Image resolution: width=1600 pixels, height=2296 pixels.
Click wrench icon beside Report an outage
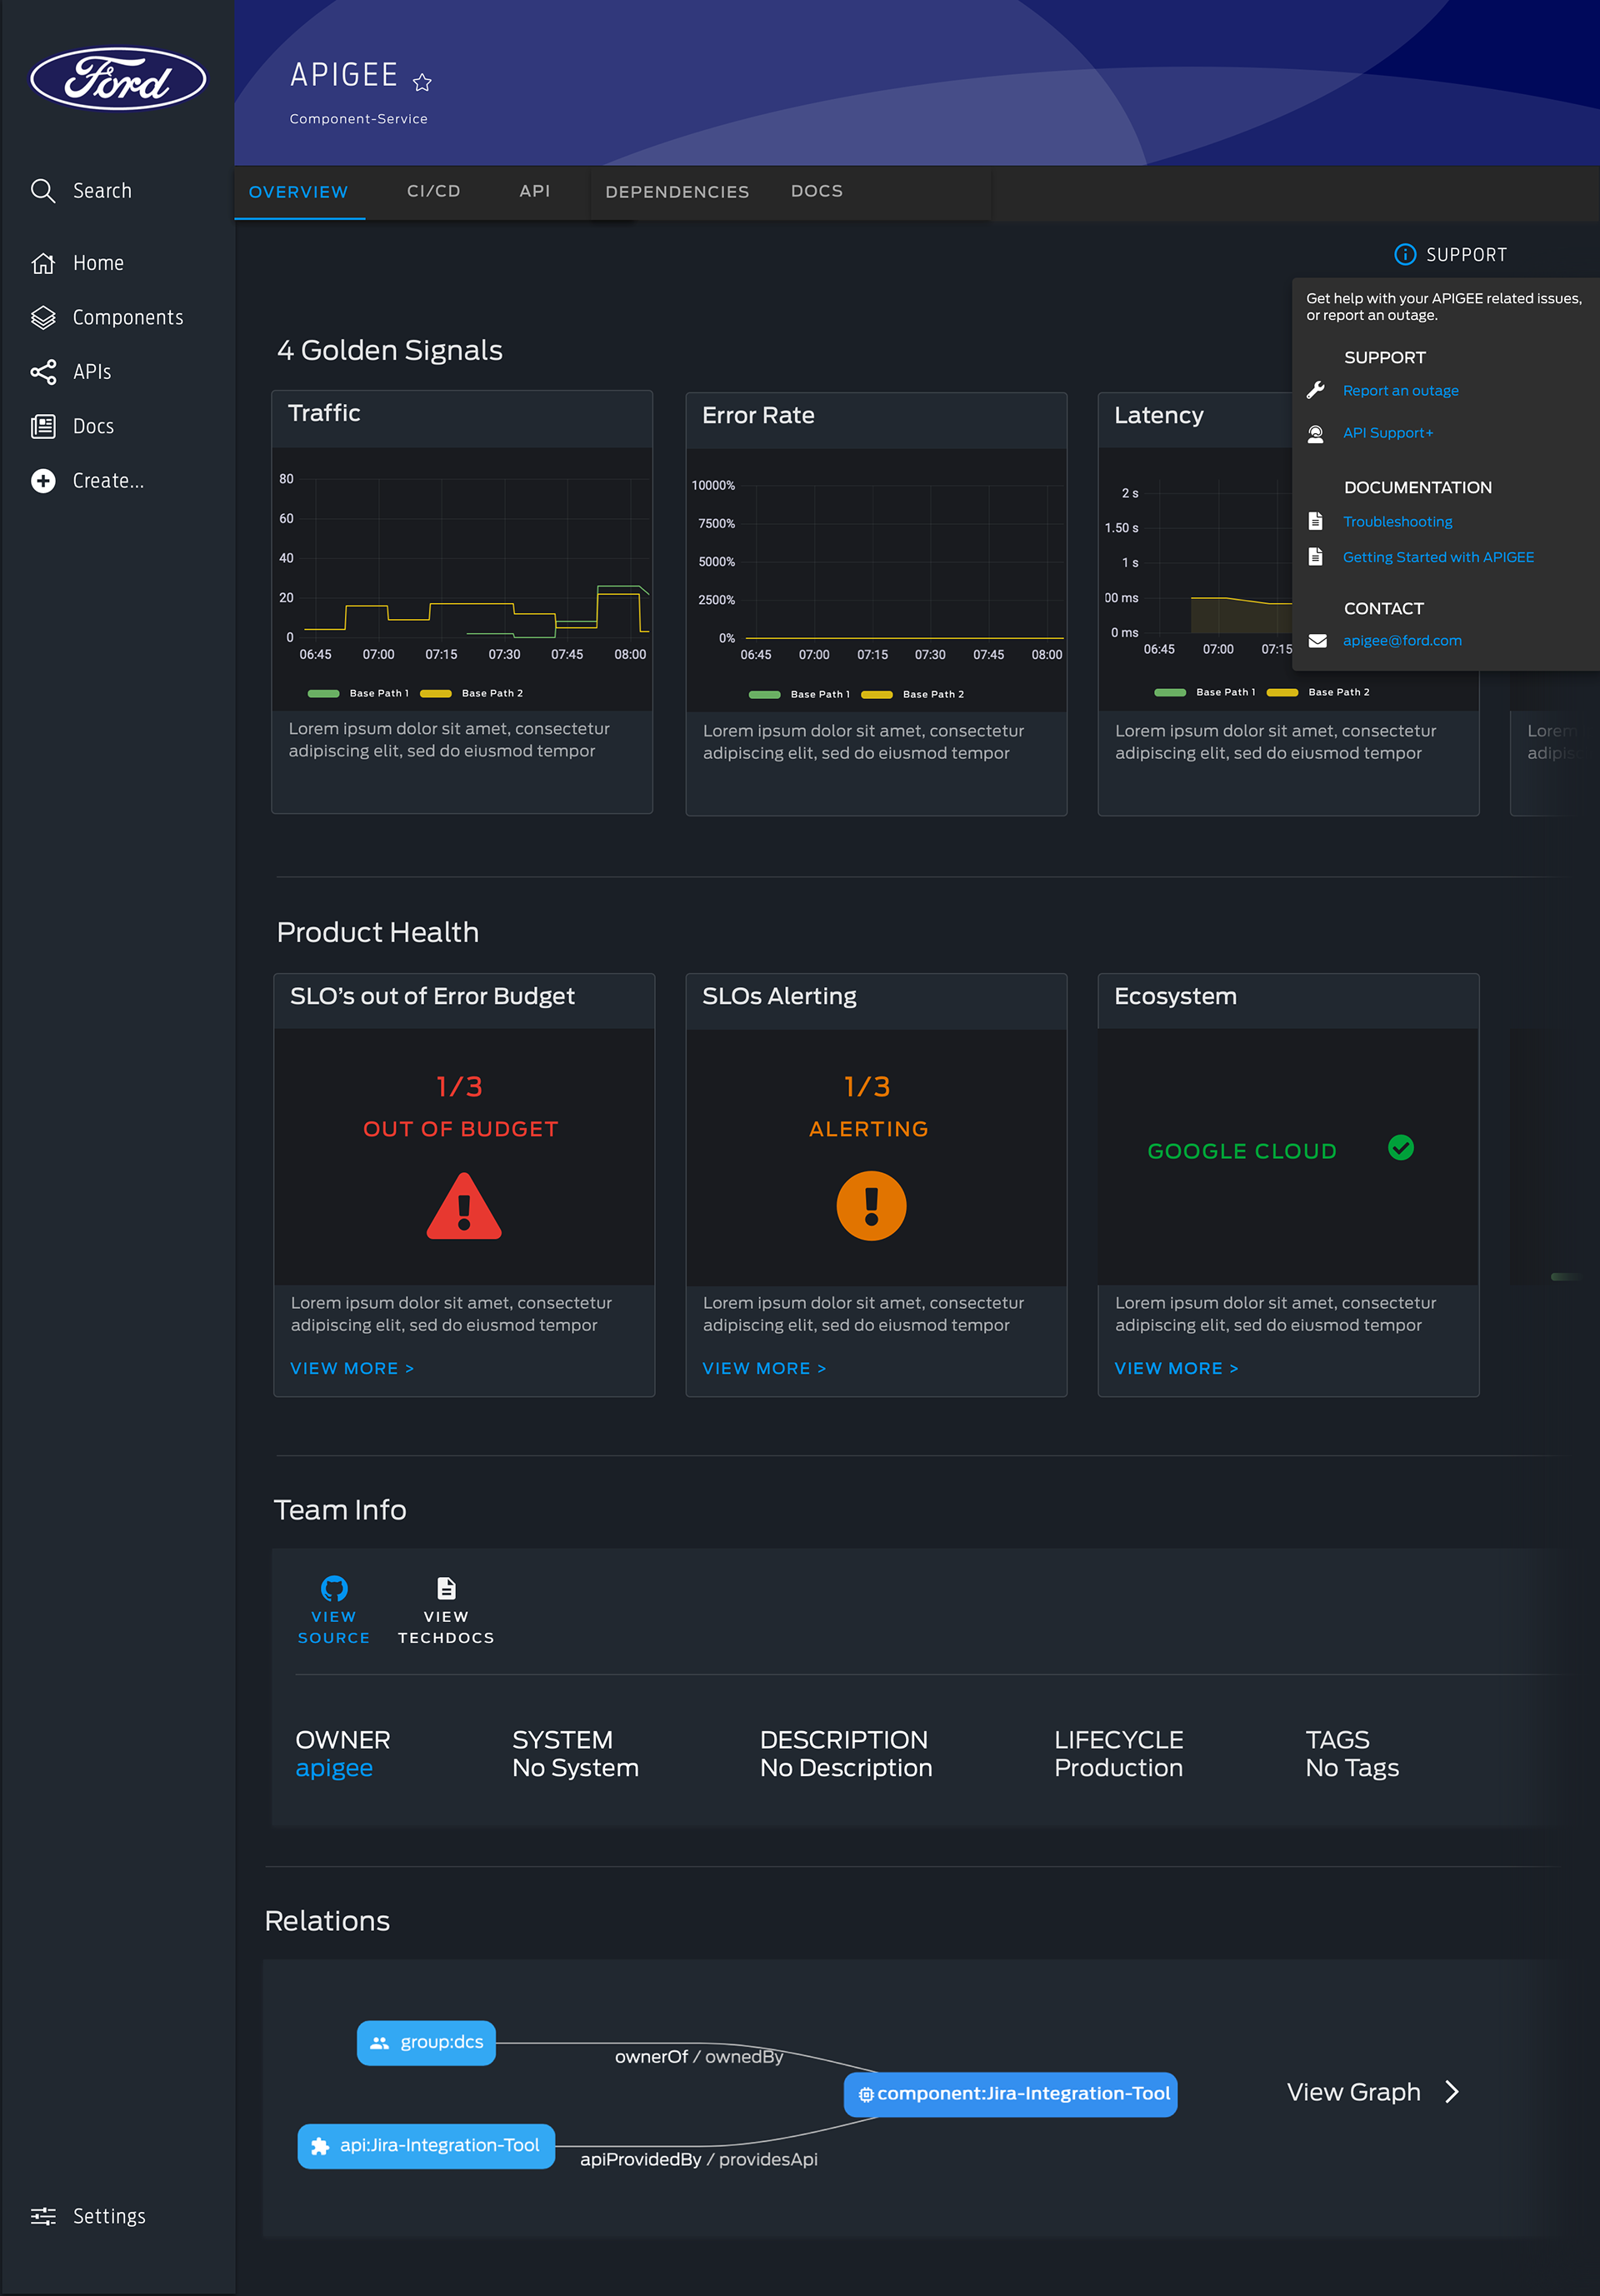(1316, 390)
